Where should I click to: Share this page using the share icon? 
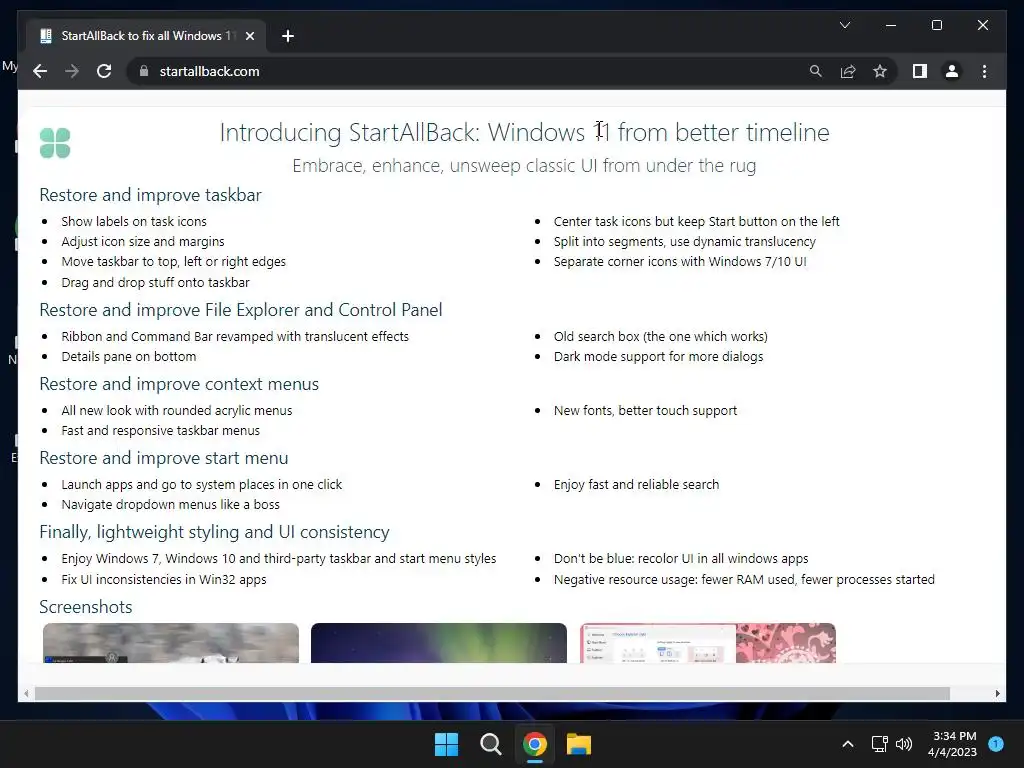click(848, 71)
